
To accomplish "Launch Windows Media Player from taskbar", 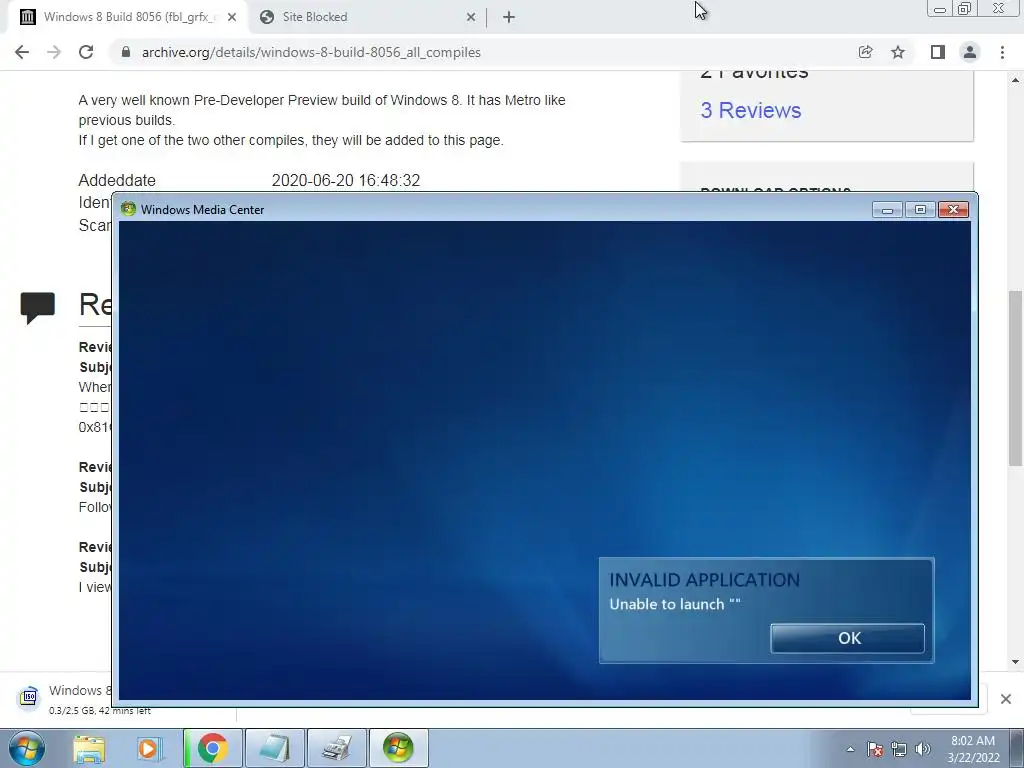I will point(149,748).
